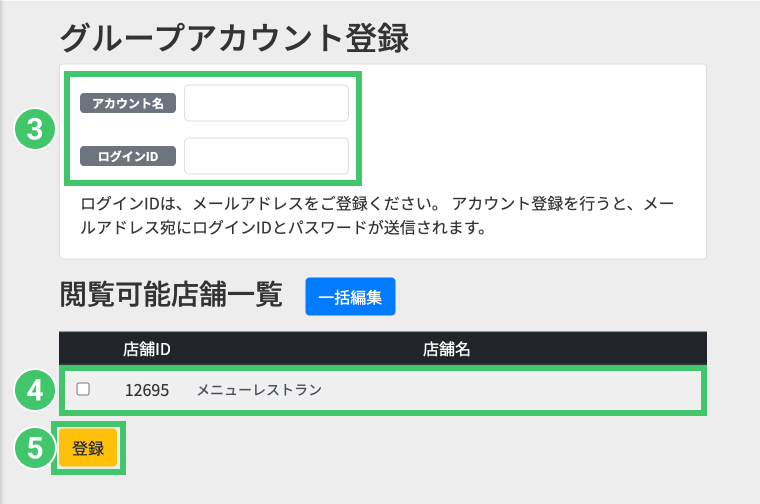Click the 店舗ID column header
Viewport: 760px width, 504px height.
tap(148, 349)
